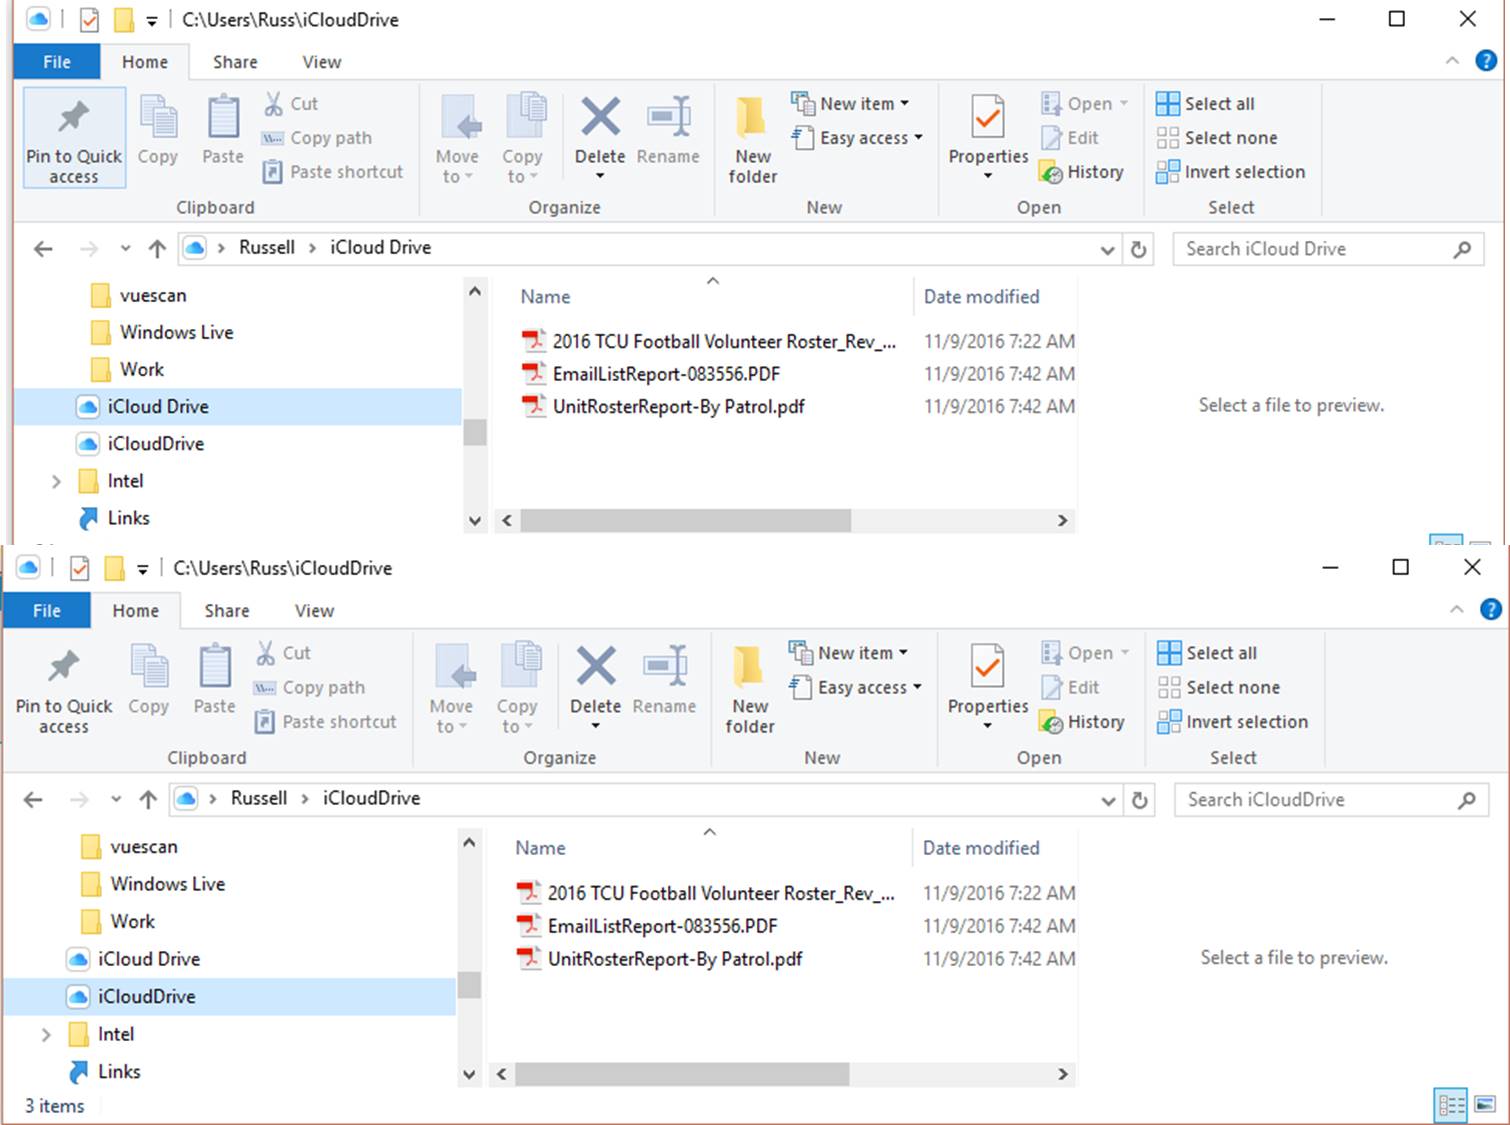This screenshot has width=1510, height=1125.
Task: Create a New folder in the bottom window
Action: tap(750, 690)
